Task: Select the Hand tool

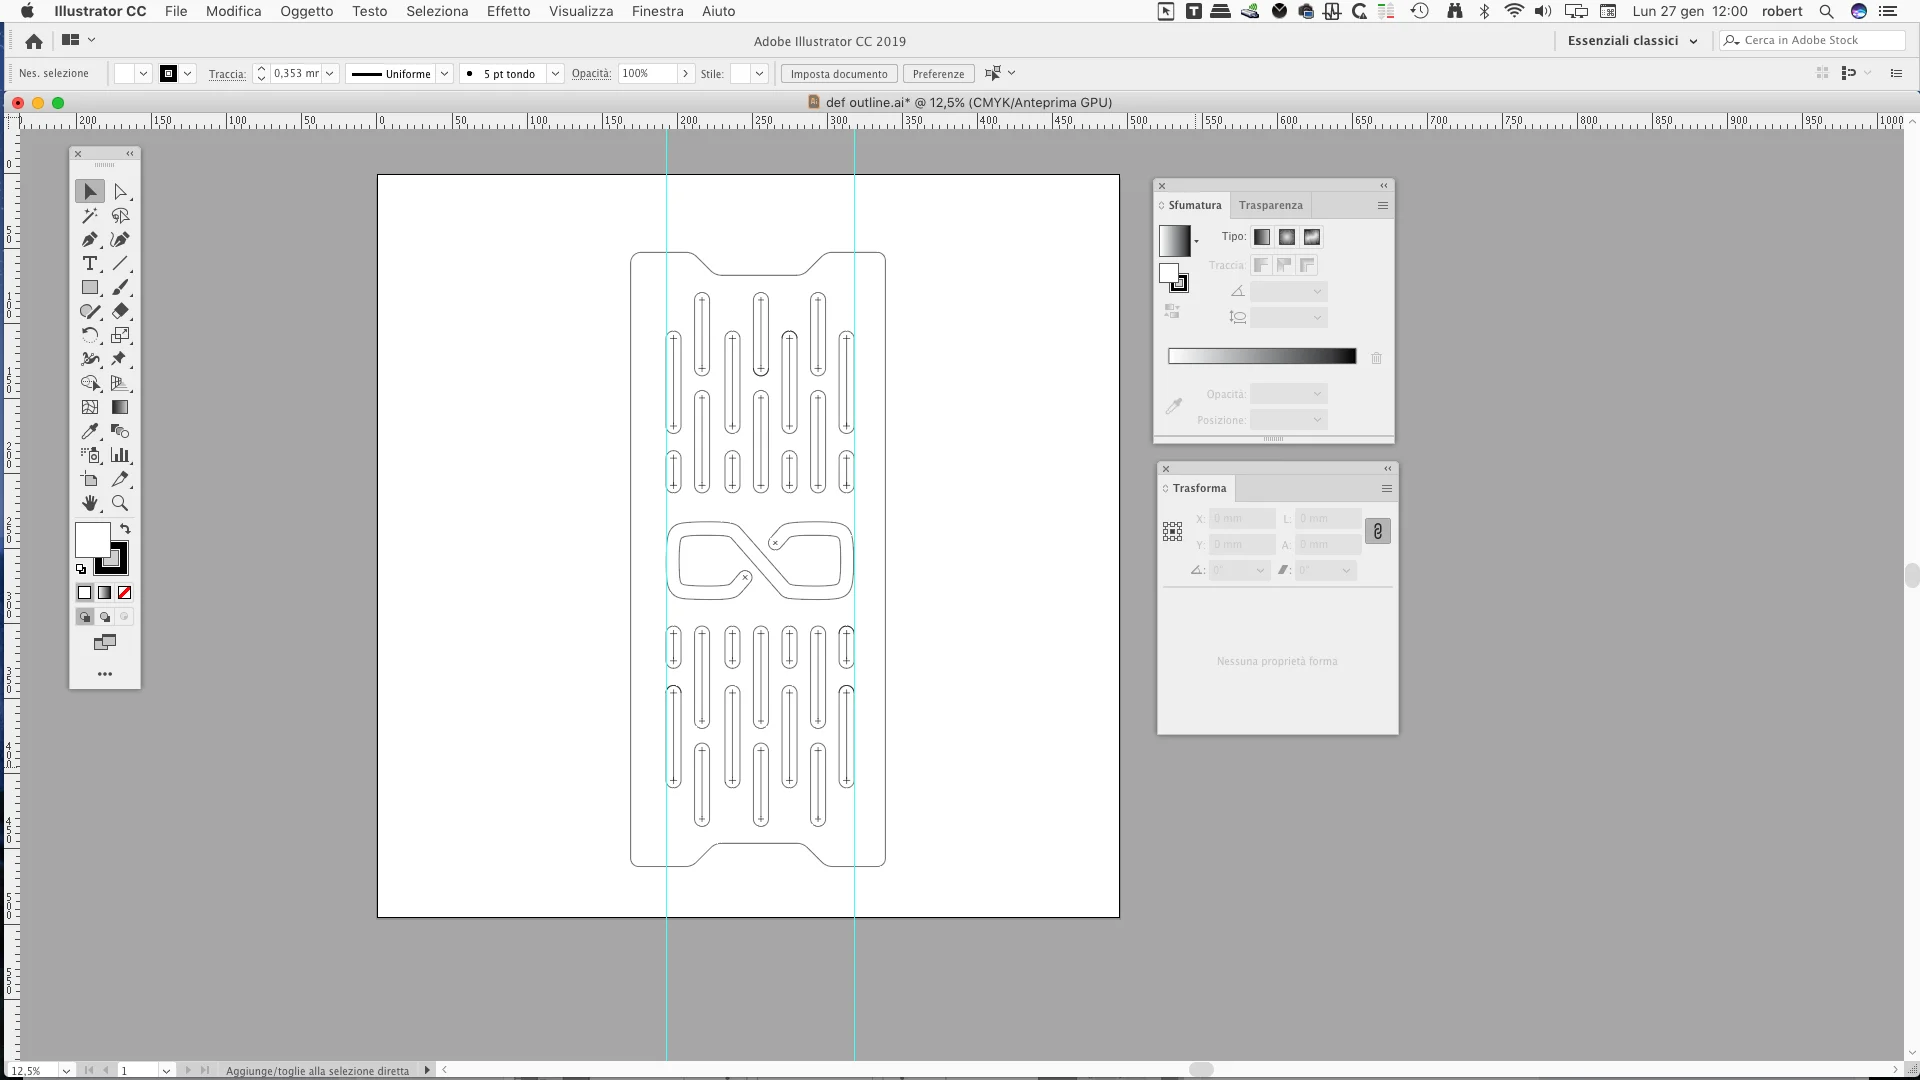Action: point(90,503)
